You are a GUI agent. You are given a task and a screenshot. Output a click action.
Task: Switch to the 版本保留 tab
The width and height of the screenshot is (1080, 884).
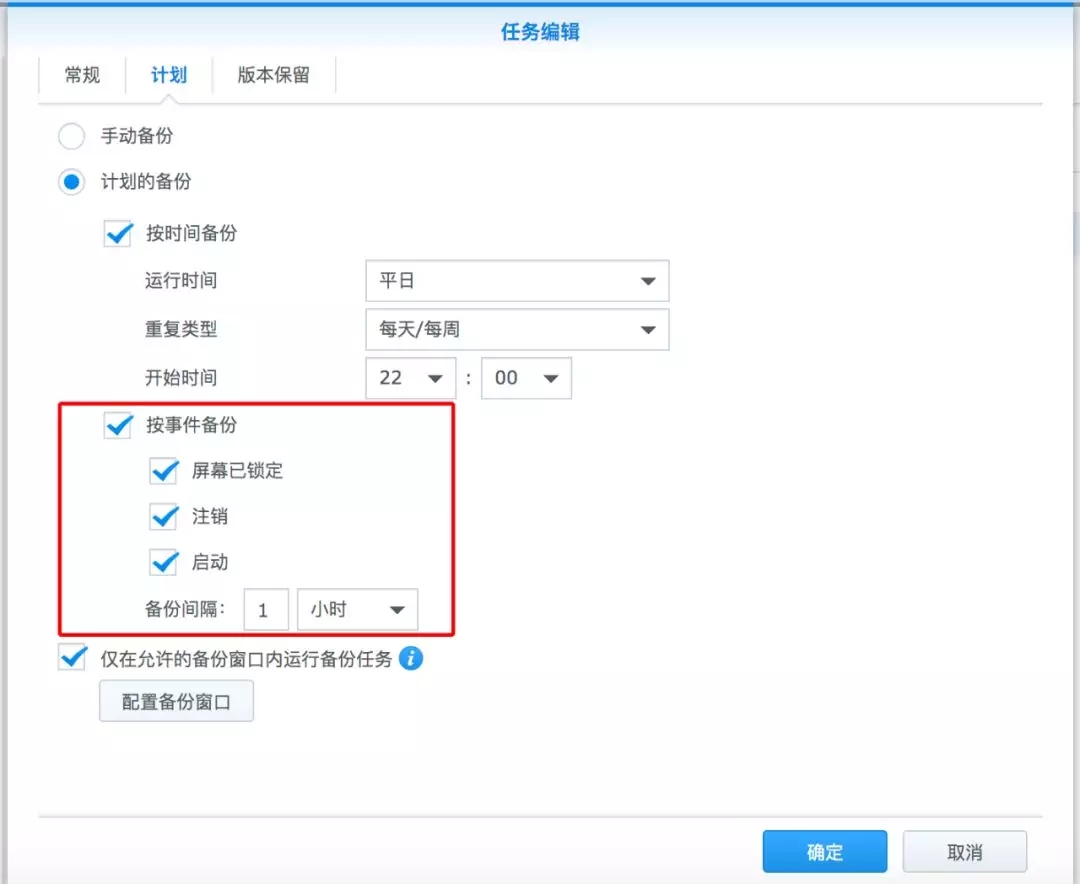pos(274,75)
